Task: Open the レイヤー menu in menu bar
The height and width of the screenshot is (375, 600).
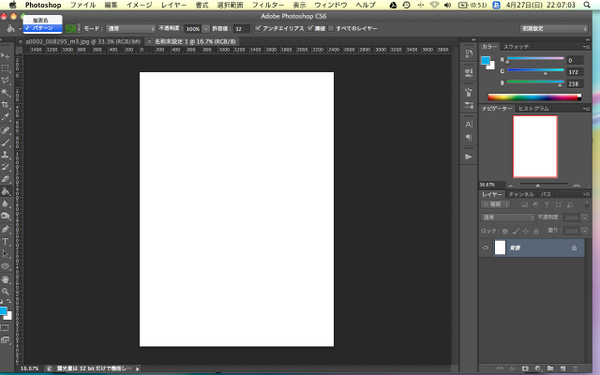Action: (x=174, y=5)
